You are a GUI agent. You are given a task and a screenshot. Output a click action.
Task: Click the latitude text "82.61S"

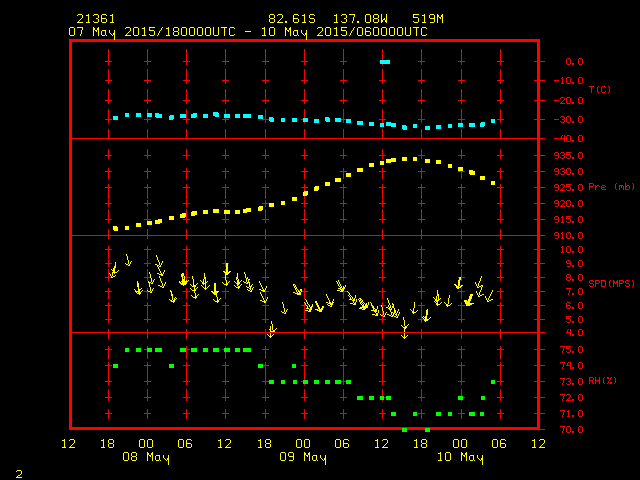pos(292,19)
